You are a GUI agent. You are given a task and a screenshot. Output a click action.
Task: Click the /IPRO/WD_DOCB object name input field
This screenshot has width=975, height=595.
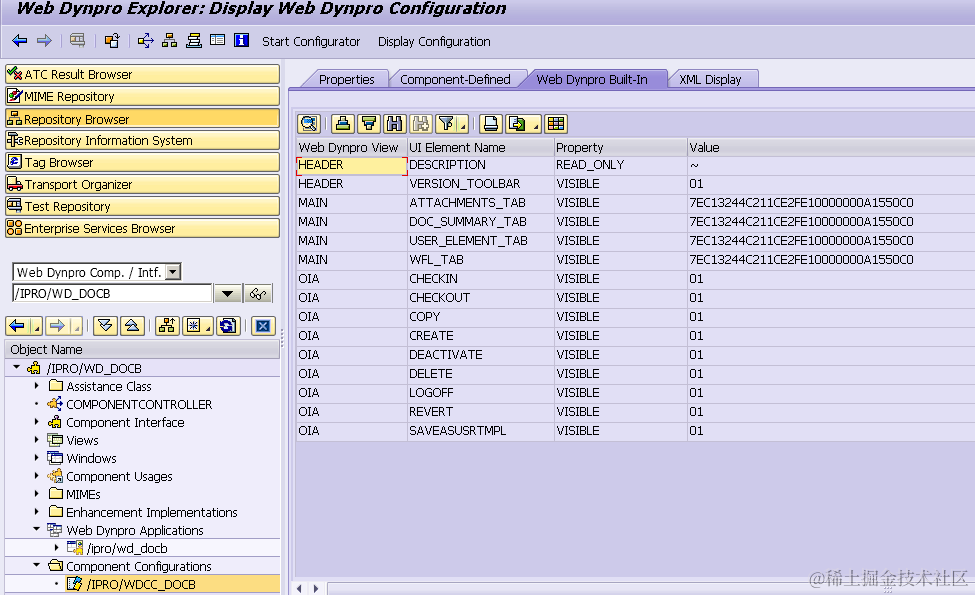113,293
